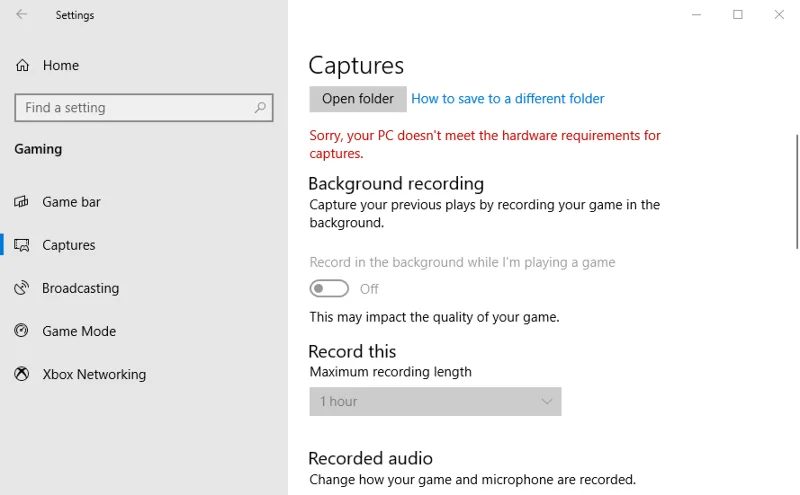The image size is (800, 495).
Task: Click the Record this heading
Action: tap(352, 352)
